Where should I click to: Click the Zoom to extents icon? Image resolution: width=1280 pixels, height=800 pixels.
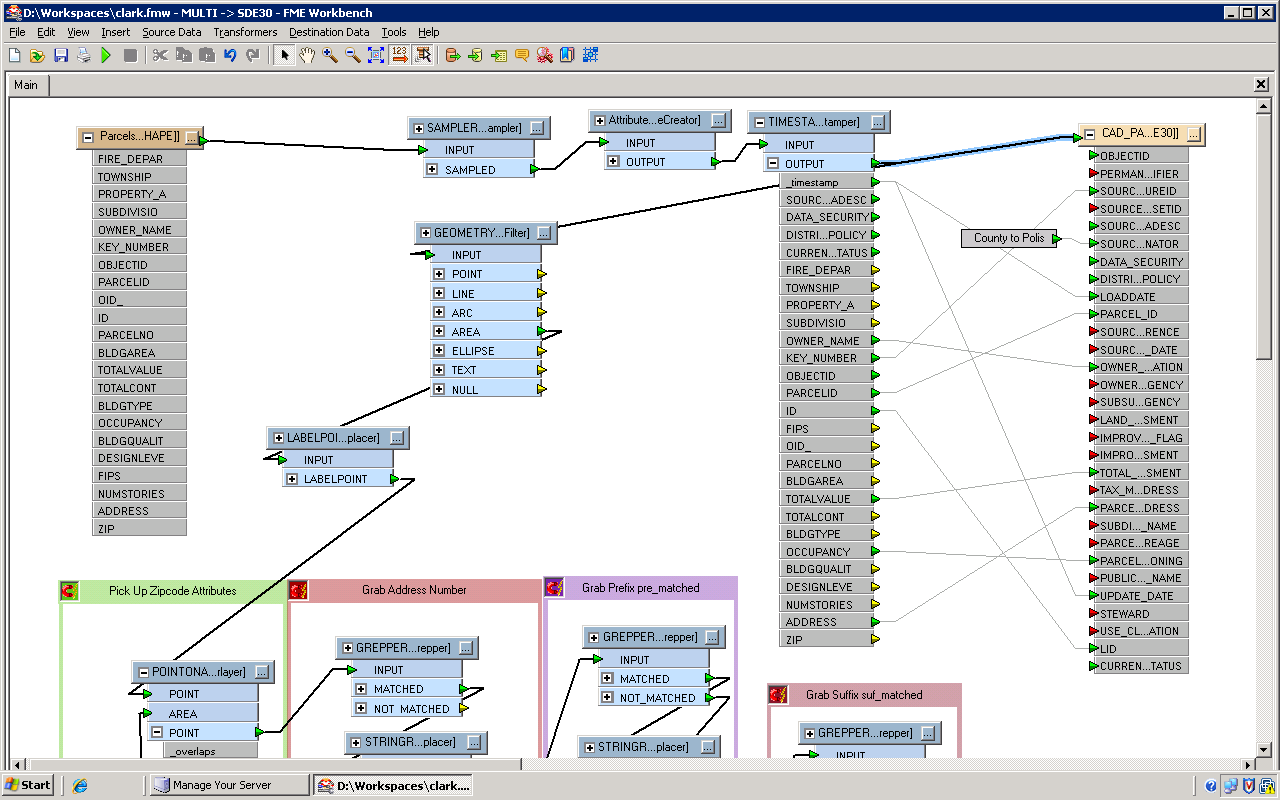[x=376, y=56]
